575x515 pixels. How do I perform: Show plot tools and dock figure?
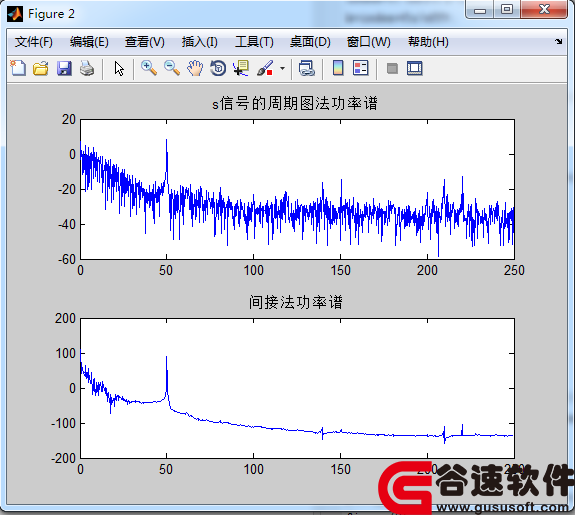coord(415,68)
